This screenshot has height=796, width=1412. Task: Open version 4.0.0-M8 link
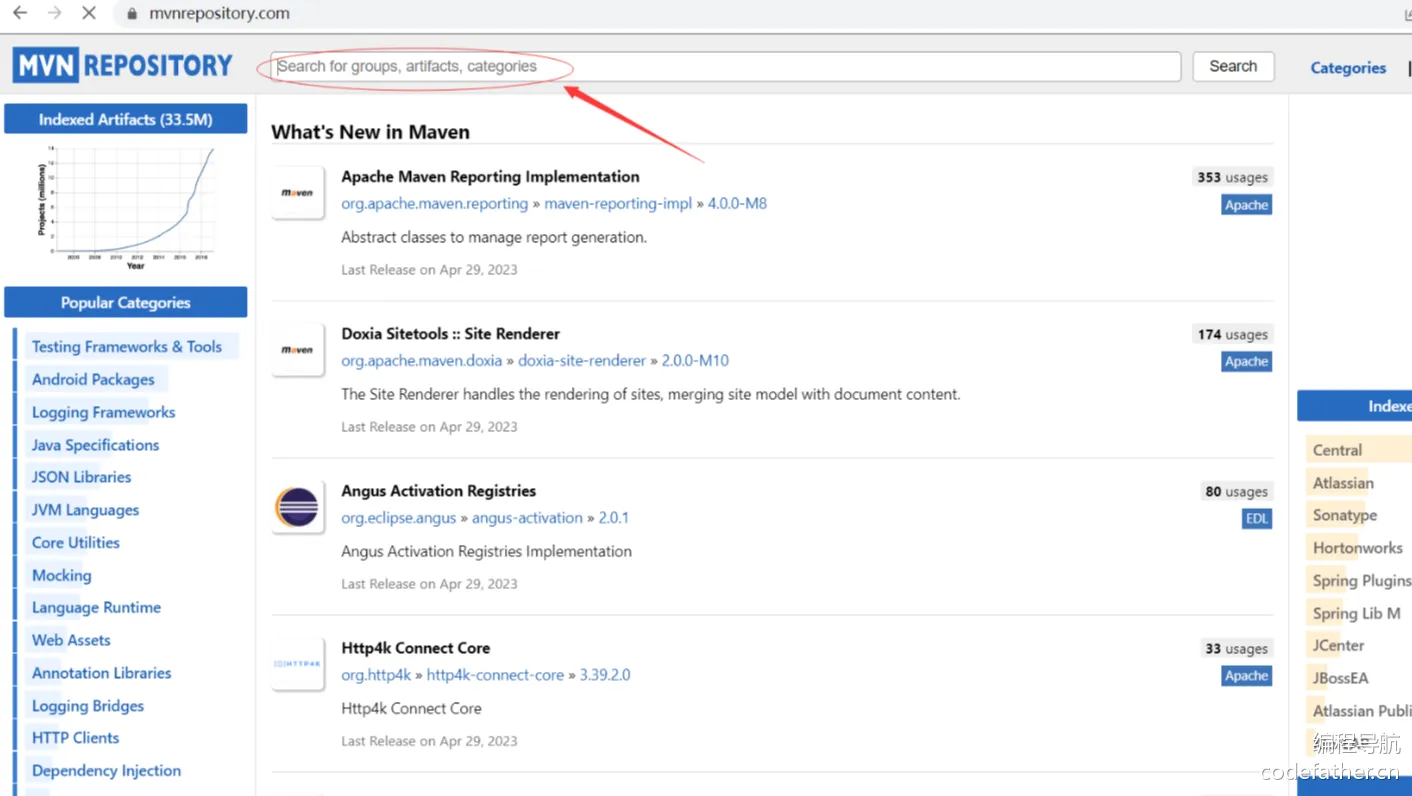pos(737,204)
